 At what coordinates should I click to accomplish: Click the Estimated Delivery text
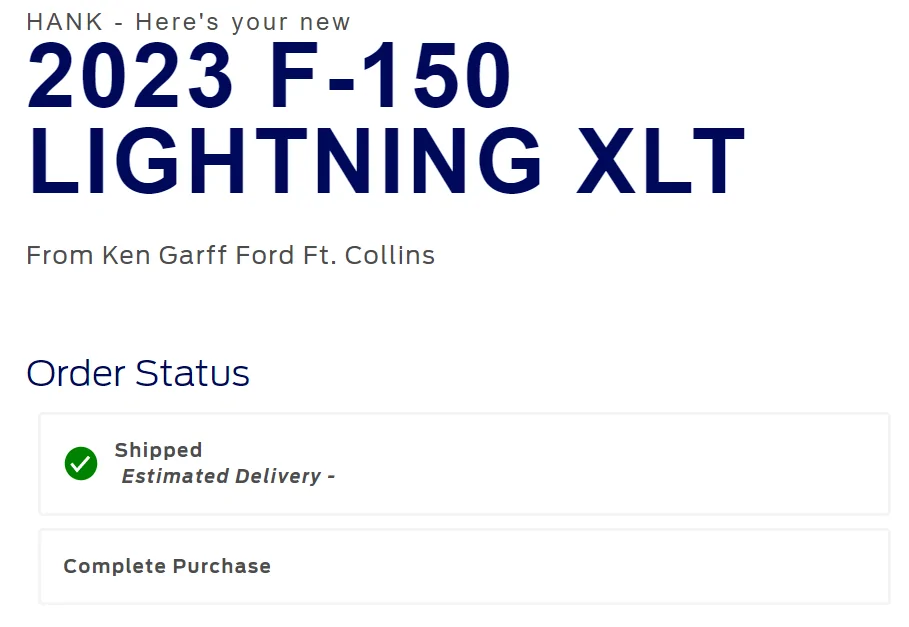228,477
